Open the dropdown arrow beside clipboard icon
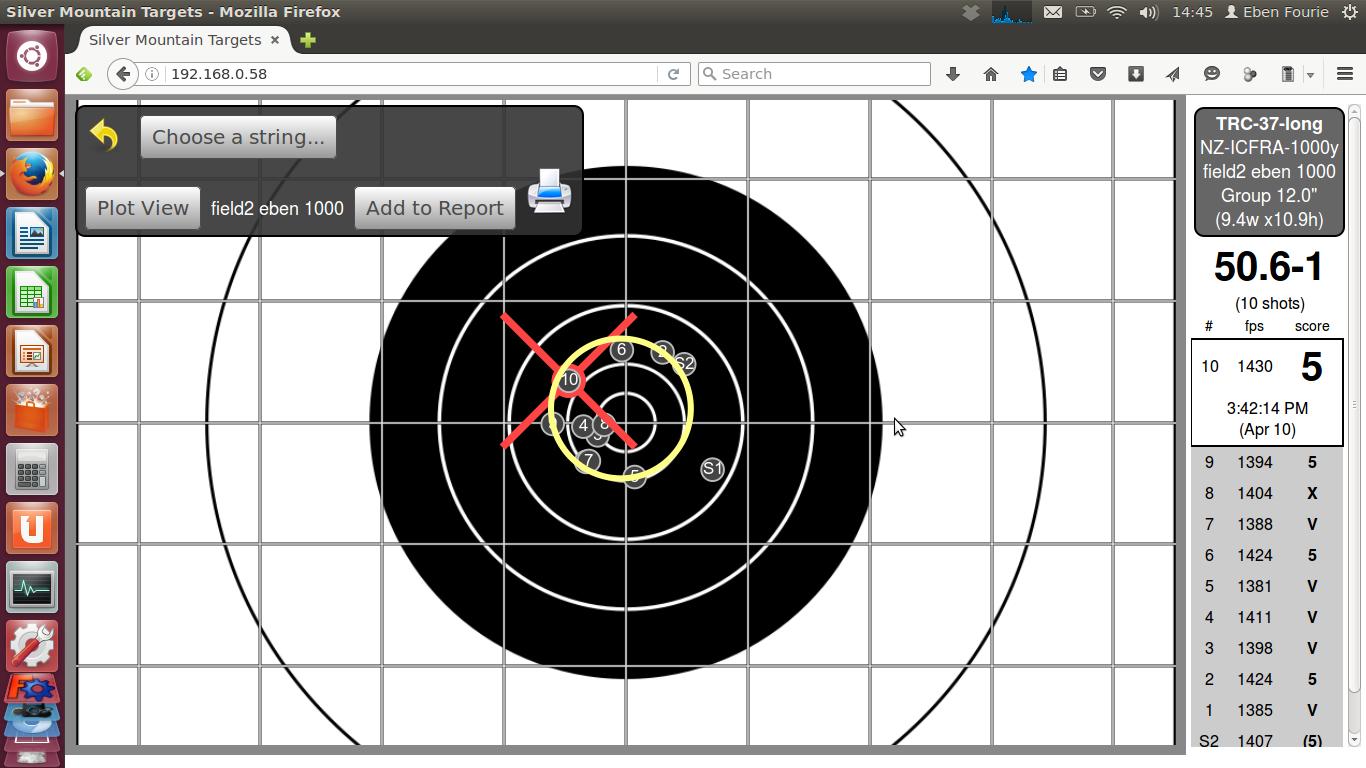Viewport: 1366px width, 768px height. (1310, 75)
